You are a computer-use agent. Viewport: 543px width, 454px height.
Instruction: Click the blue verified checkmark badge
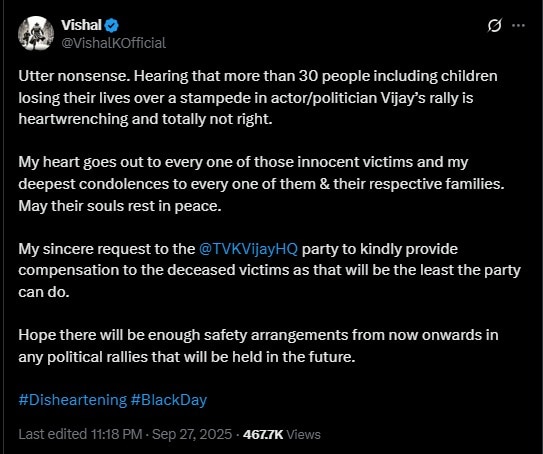112,25
